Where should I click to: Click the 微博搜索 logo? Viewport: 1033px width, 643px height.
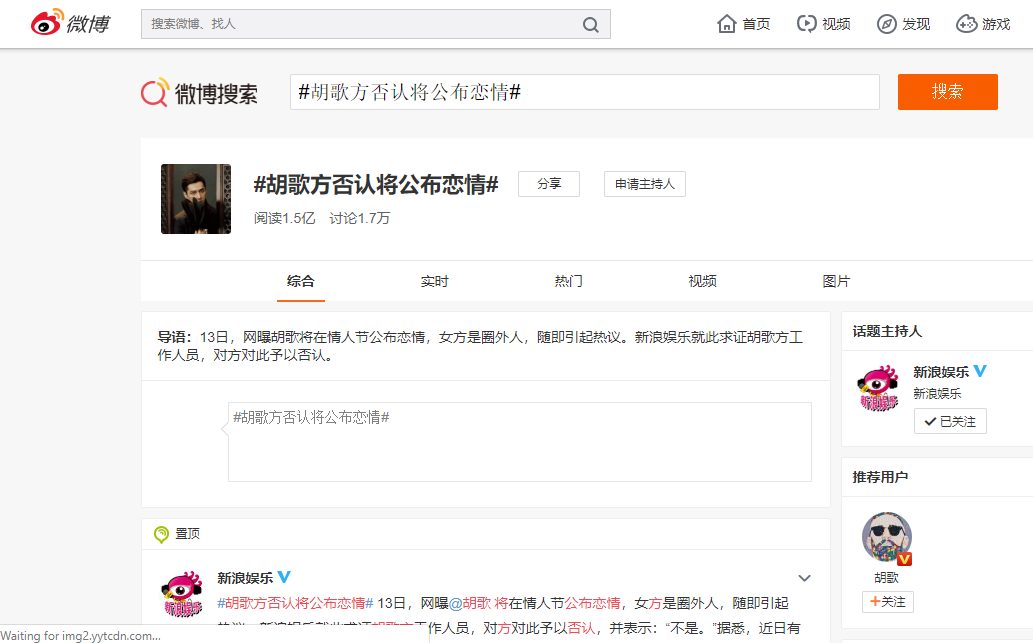click(x=200, y=93)
